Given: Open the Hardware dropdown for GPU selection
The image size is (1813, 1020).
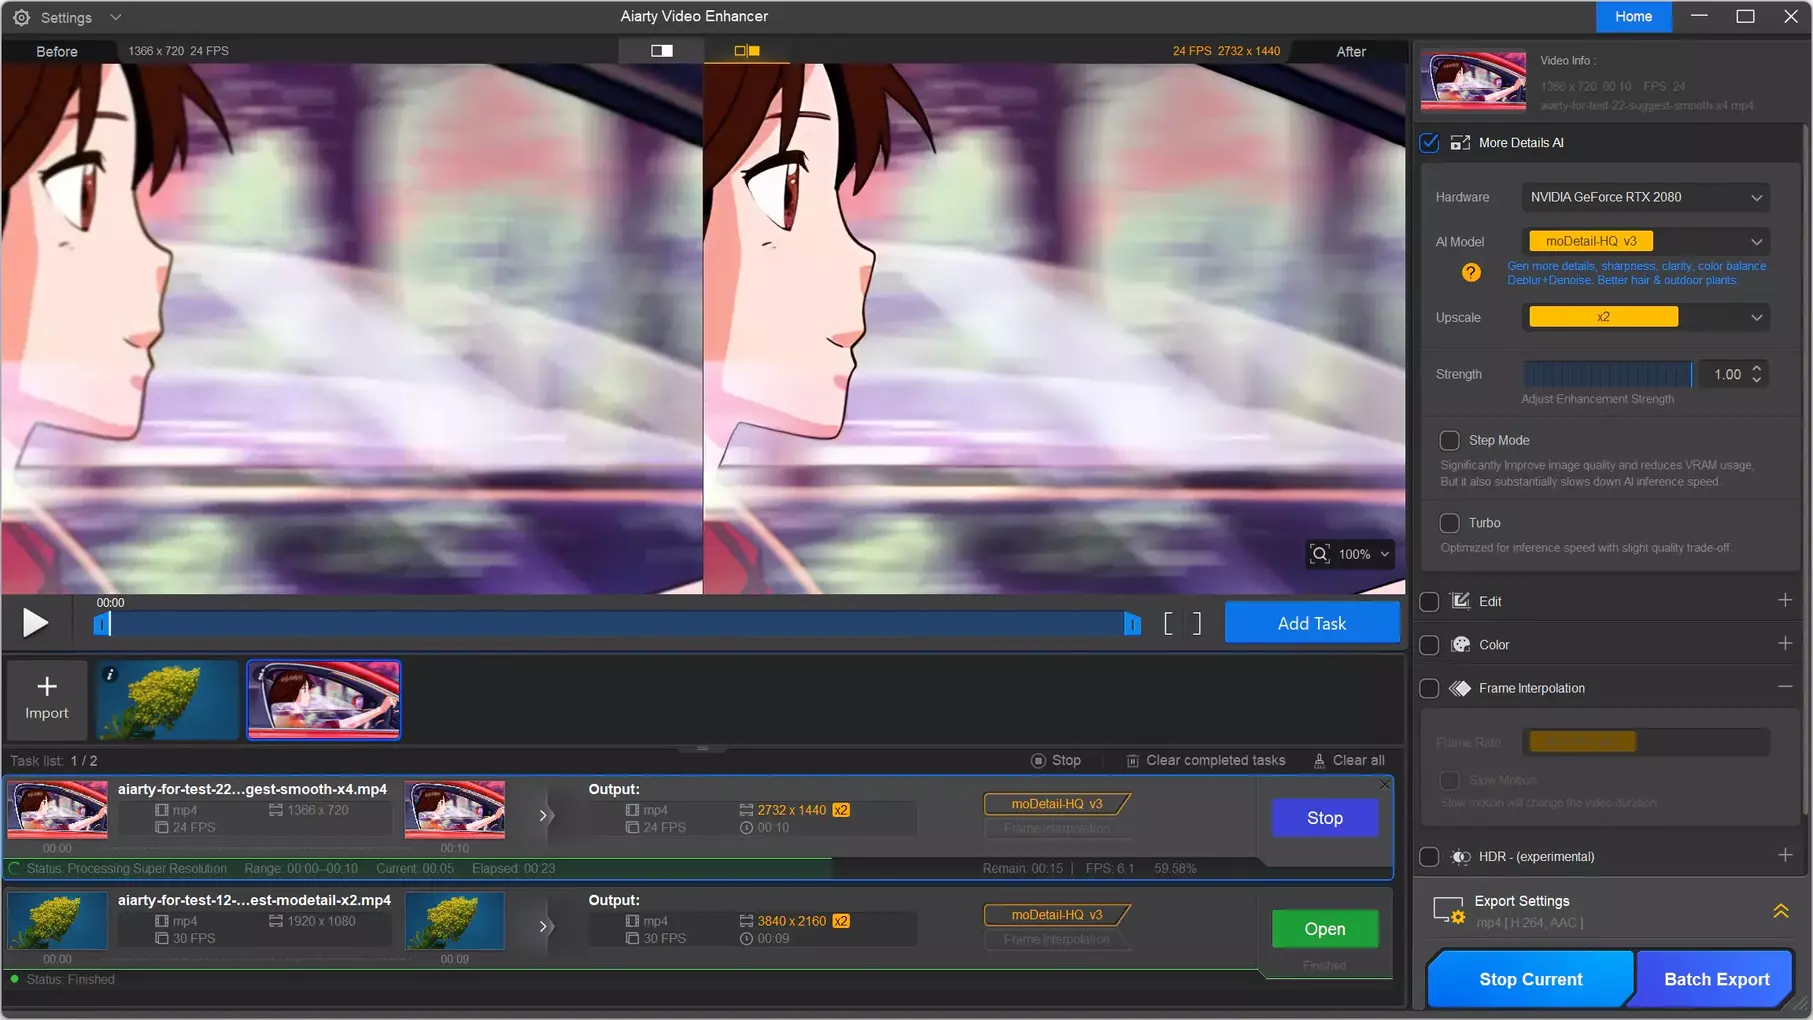Looking at the screenshot, I should coord(1645,197).
